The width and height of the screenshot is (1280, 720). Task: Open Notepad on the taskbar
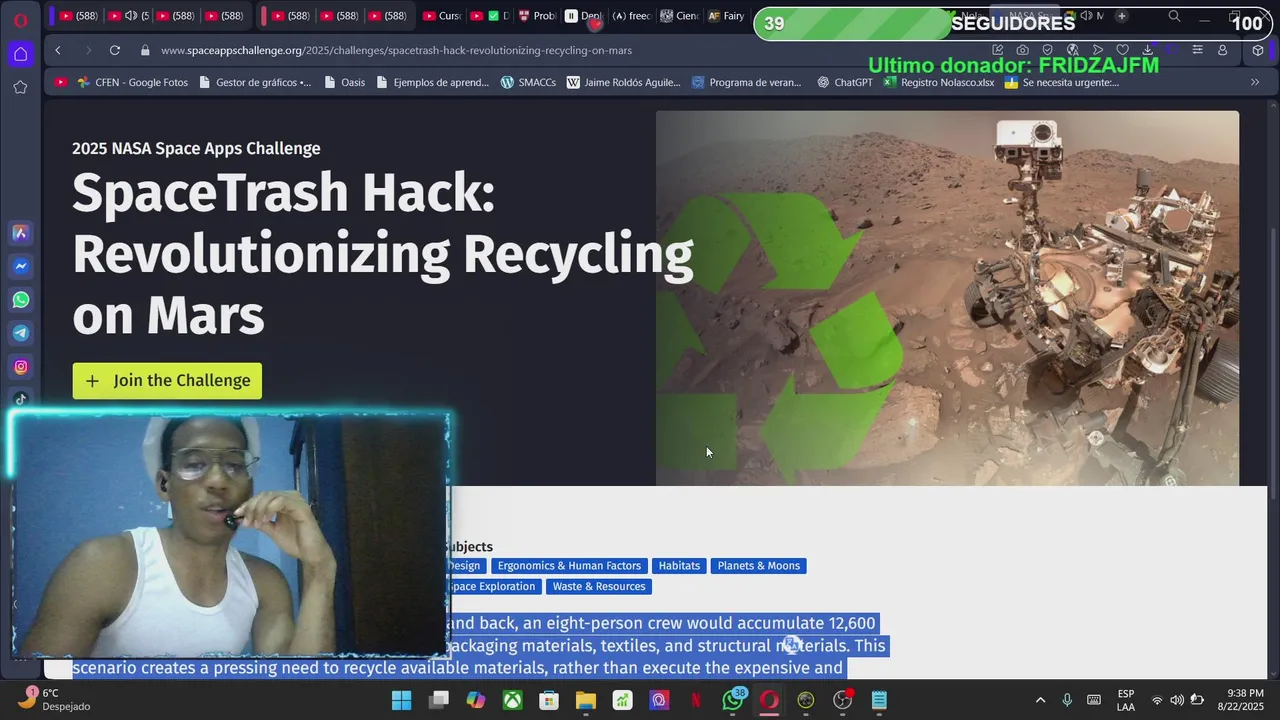(879, 700)
